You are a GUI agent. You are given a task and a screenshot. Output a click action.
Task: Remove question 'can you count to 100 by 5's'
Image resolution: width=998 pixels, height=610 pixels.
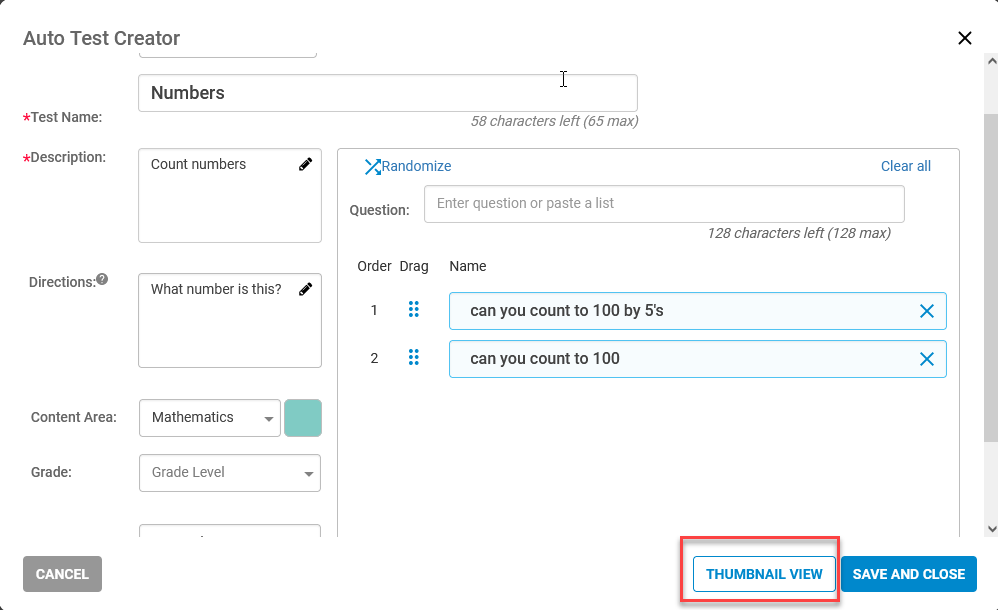(927, 311)
